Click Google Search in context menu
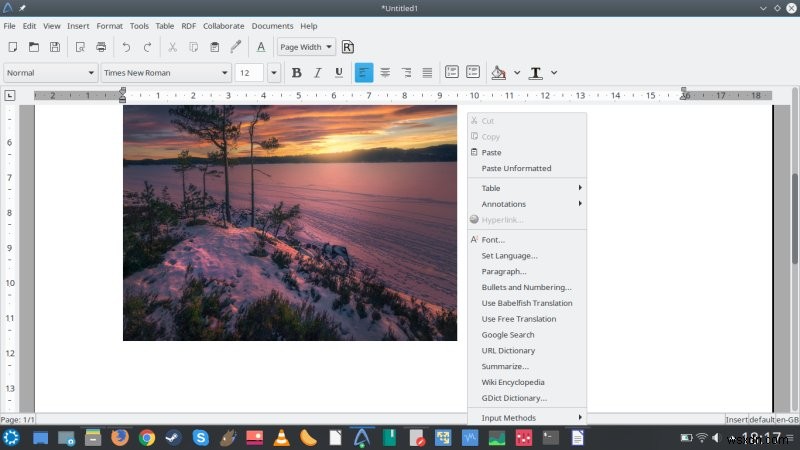The height and width of the screenshot is (450, 800). (507, 335)
